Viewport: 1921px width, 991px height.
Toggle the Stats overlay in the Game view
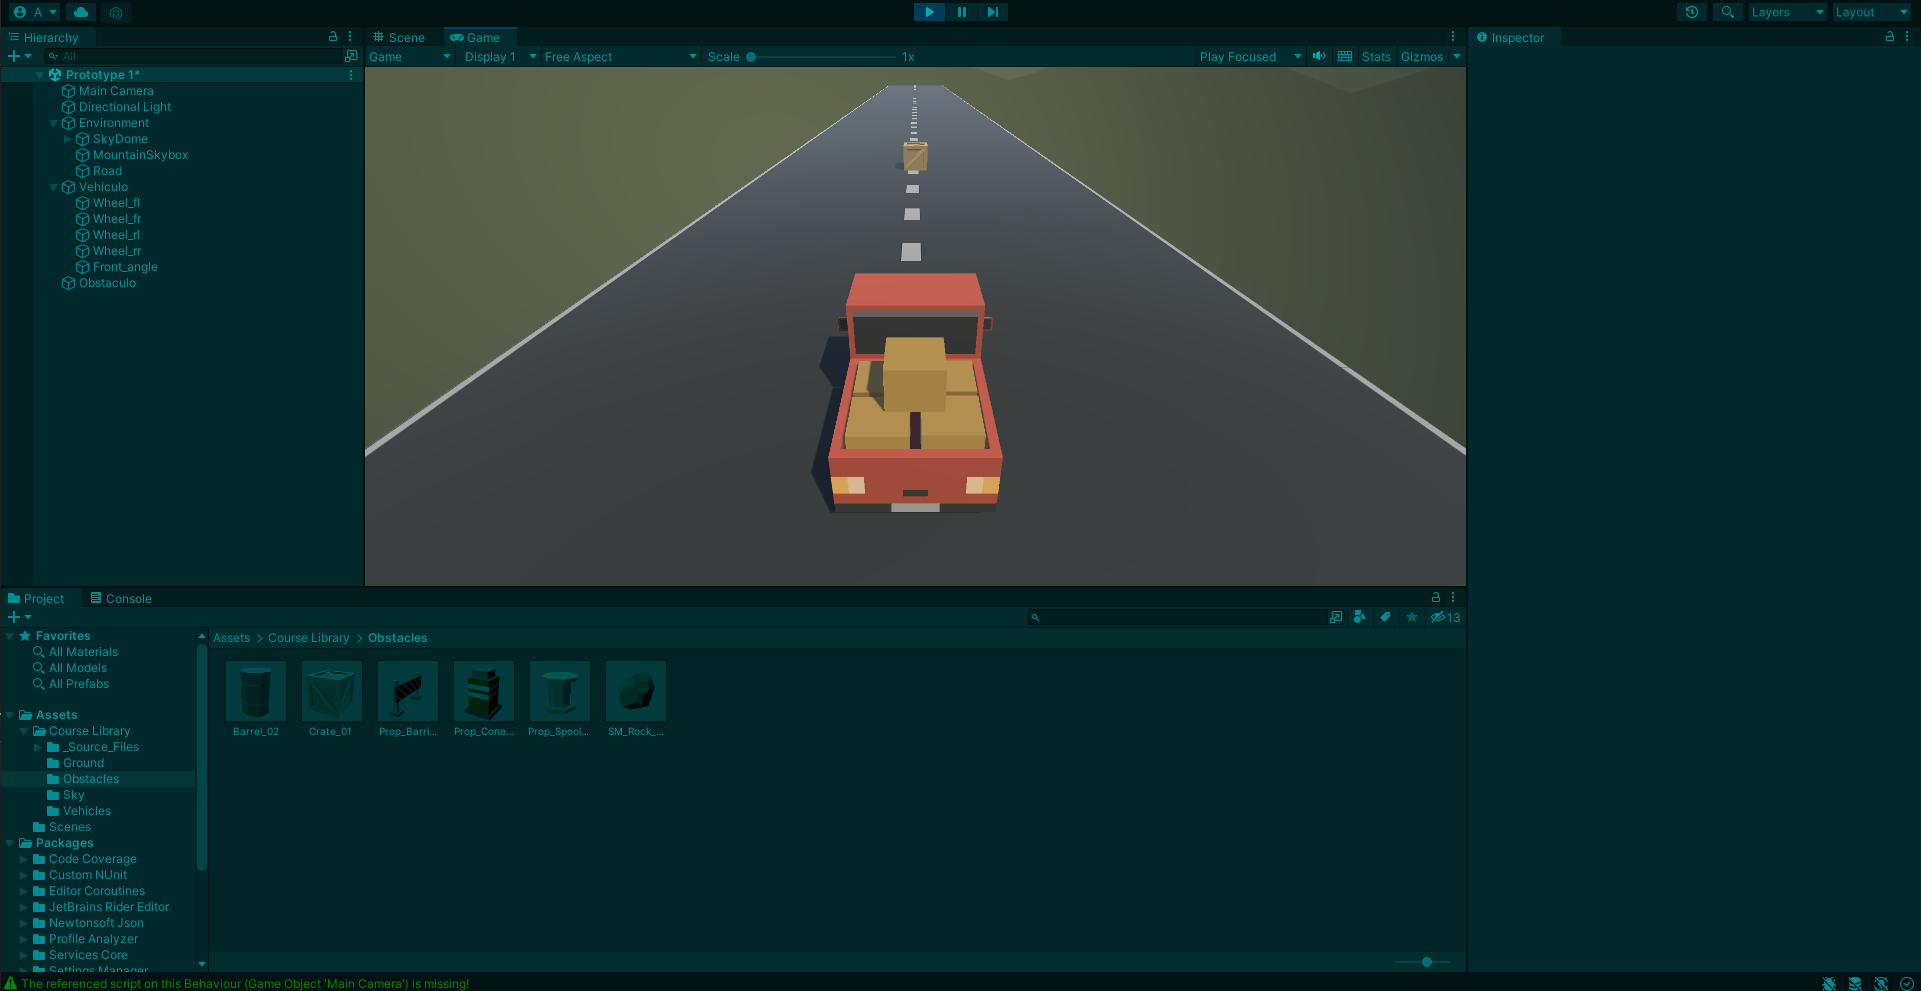tap(1376, 57)
